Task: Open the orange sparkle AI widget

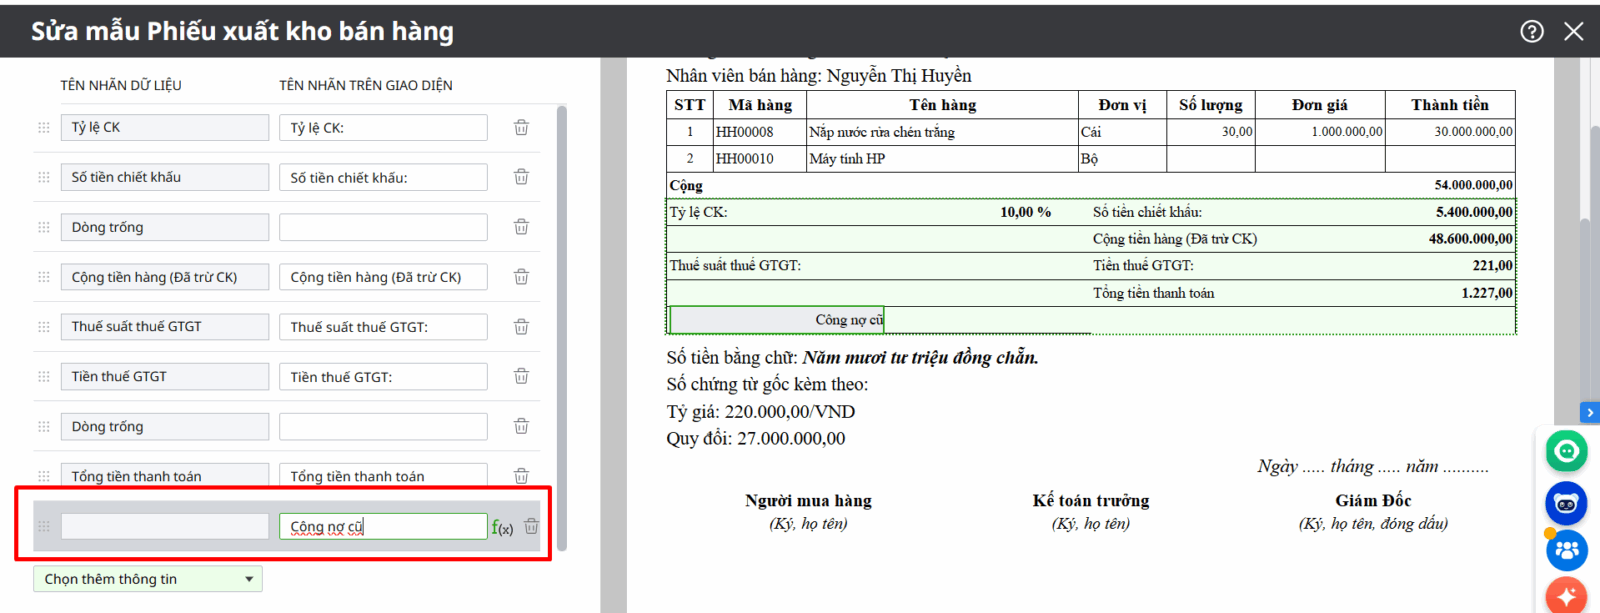Action: coord(1566,597)
